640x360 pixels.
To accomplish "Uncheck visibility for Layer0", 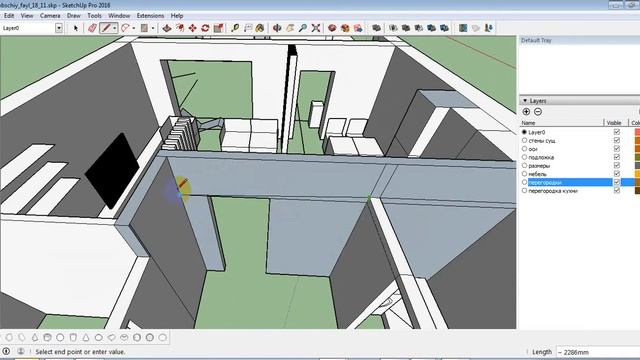I will click(x=617, y=132).
